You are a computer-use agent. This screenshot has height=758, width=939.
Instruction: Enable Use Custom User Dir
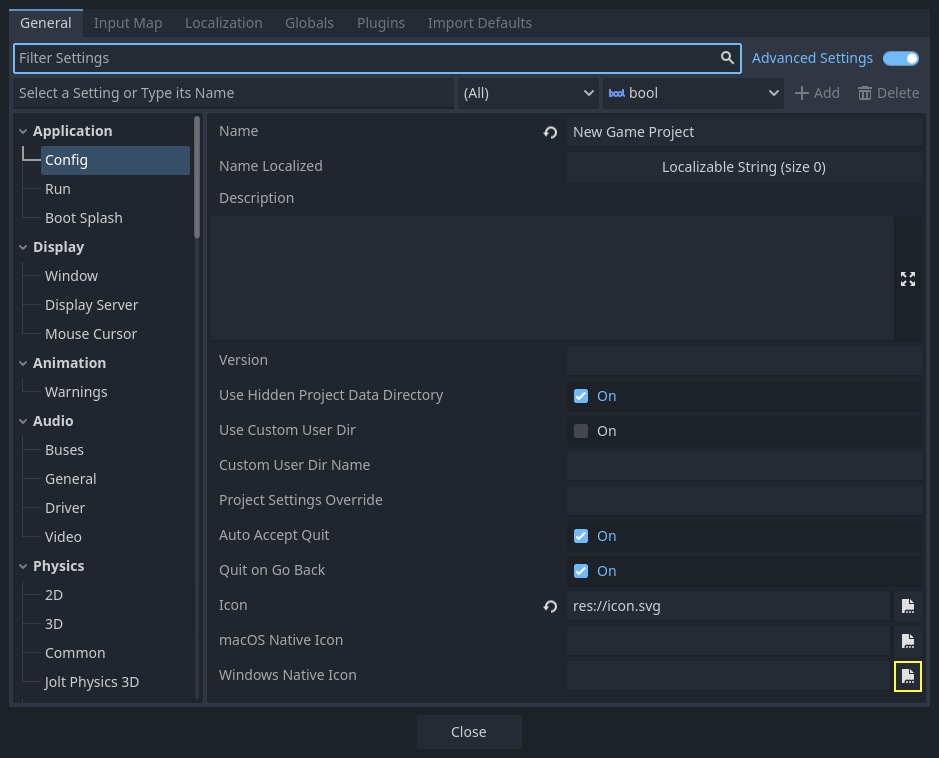(x=580, y=430)
